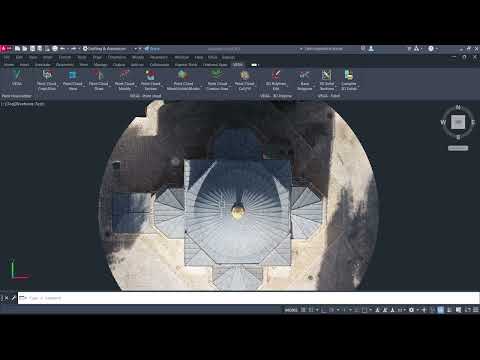Image resolution: width=480 pixels, height=360 pixels.
Task: Toggle Snap mode in status bar
Action: coord(311,310)
